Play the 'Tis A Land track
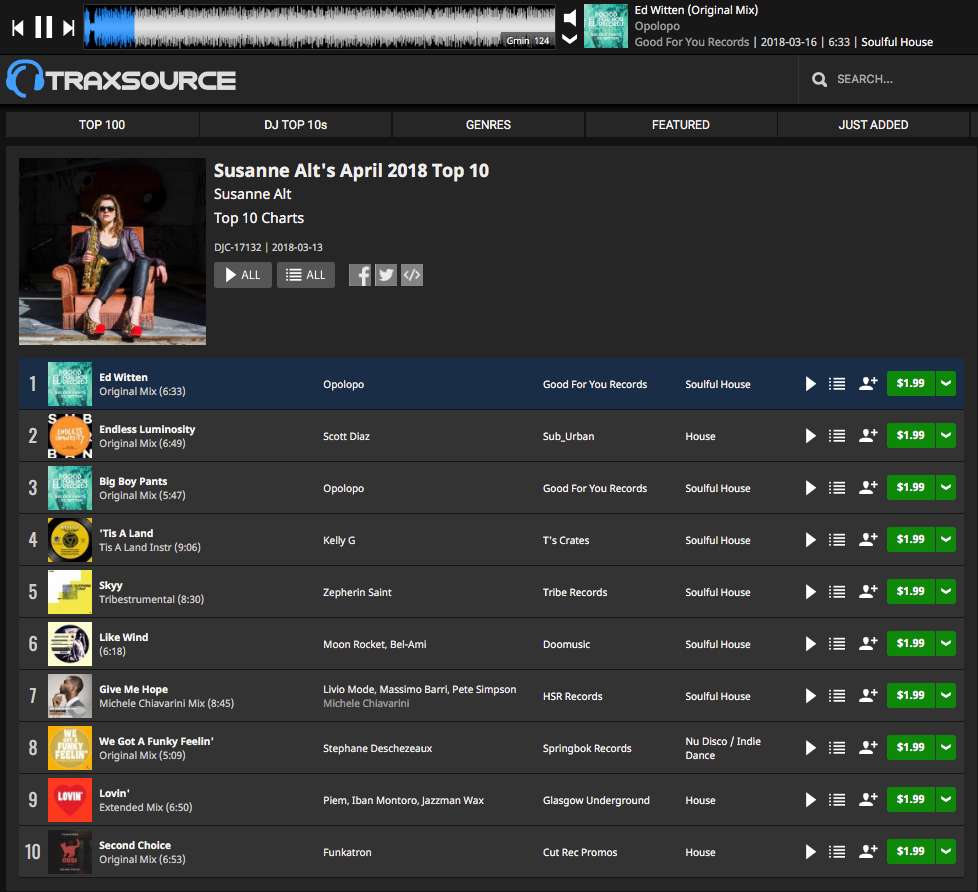The width and height of the screenshot is (978, 892). tap(810, 540)
